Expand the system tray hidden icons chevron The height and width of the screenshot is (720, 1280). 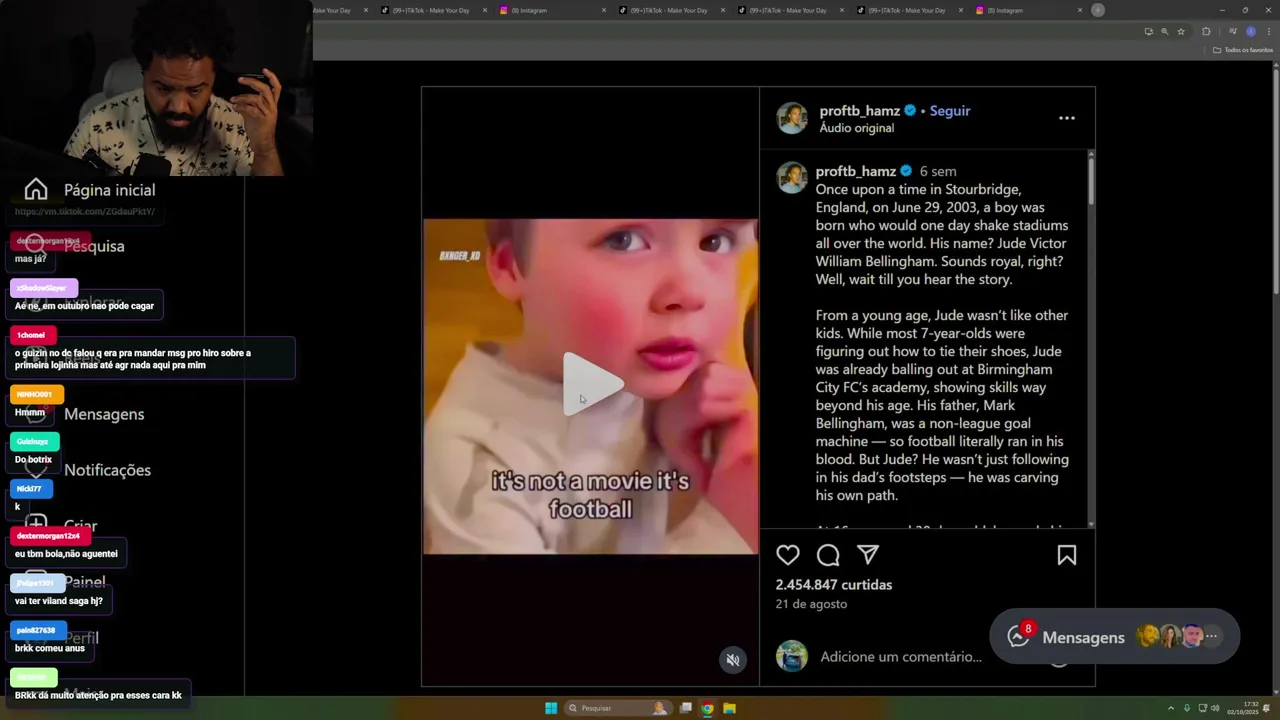coord(1171,708)
